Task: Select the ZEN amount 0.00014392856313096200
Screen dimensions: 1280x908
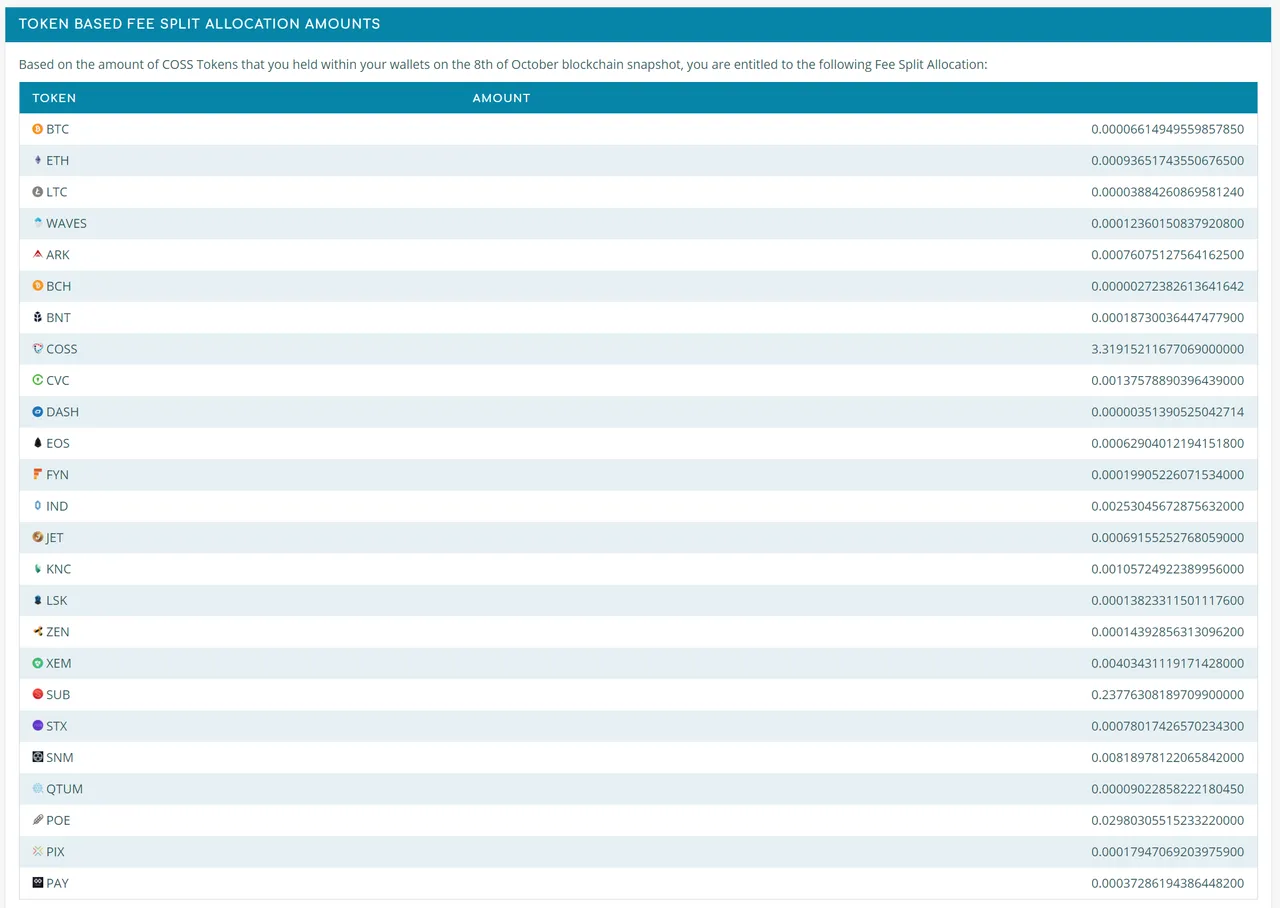Action: 1167,632
